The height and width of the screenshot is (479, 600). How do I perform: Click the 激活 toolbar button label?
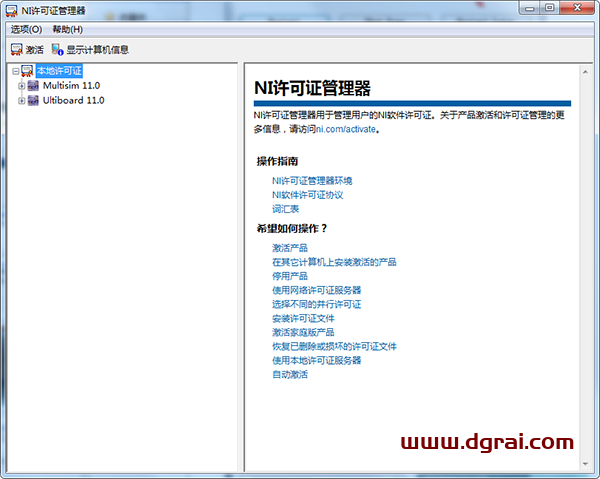pos(35,50)
